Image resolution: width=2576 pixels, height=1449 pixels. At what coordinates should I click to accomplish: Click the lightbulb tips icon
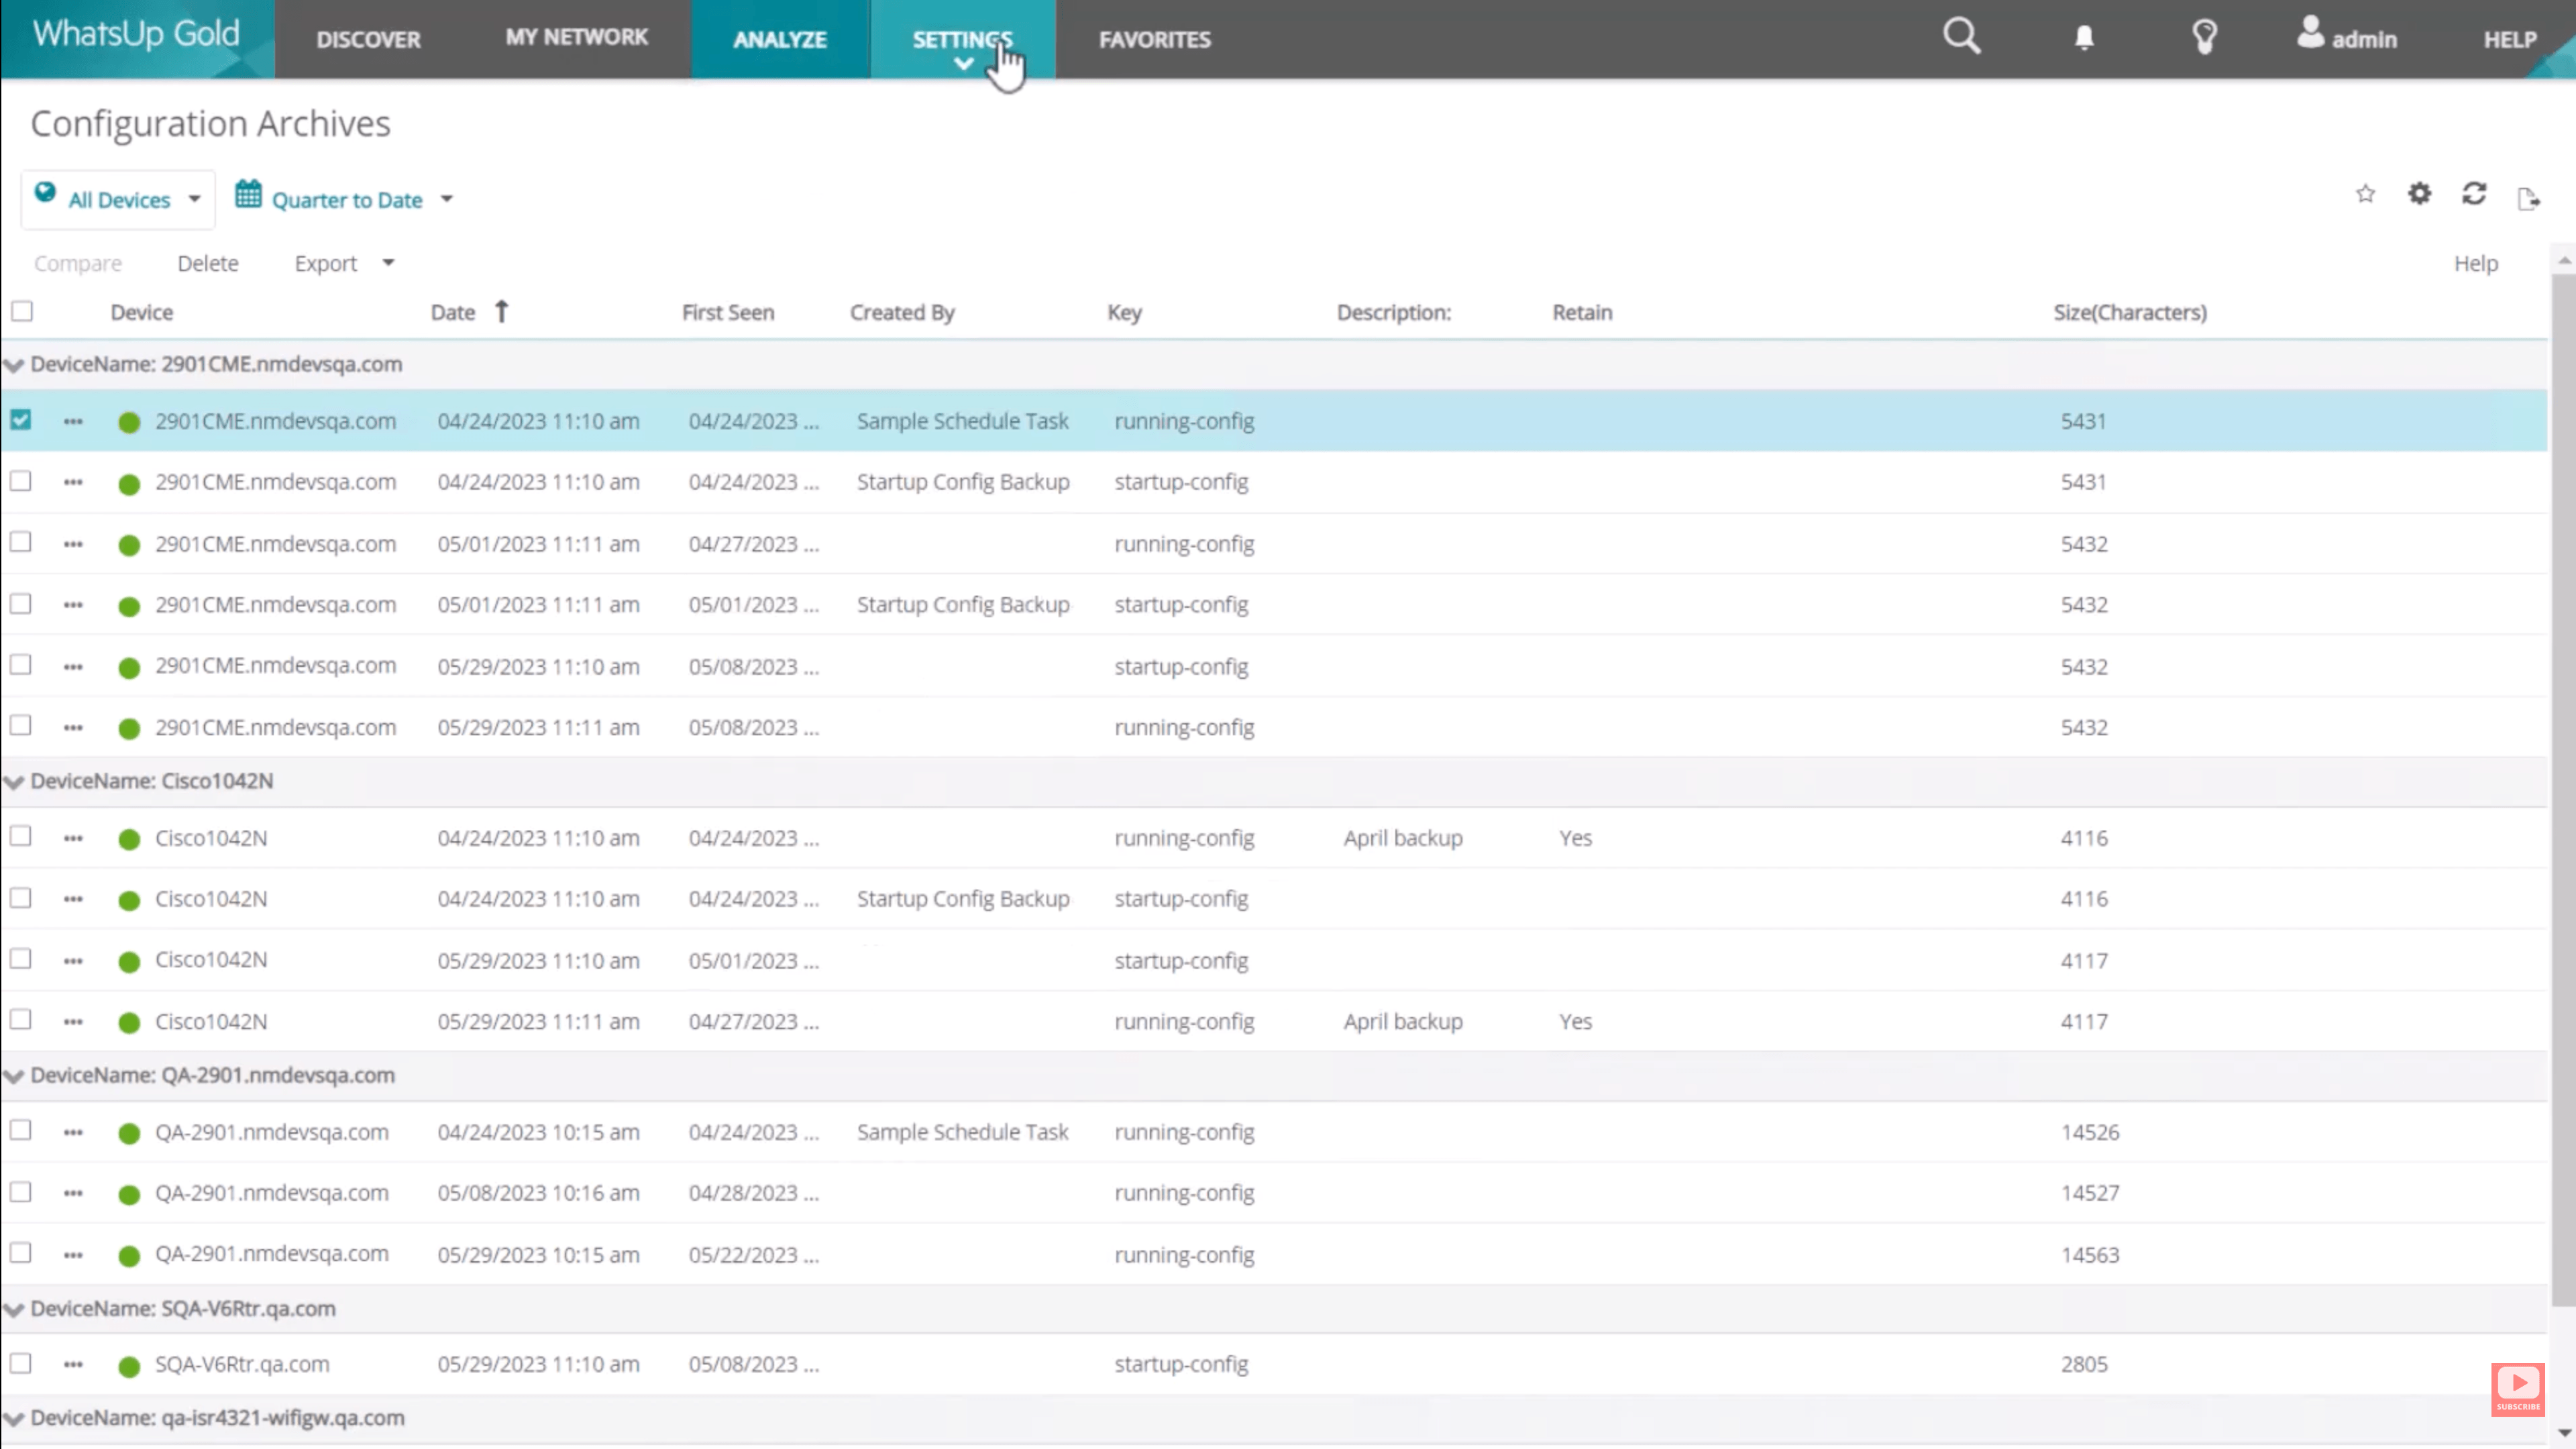2205,38
